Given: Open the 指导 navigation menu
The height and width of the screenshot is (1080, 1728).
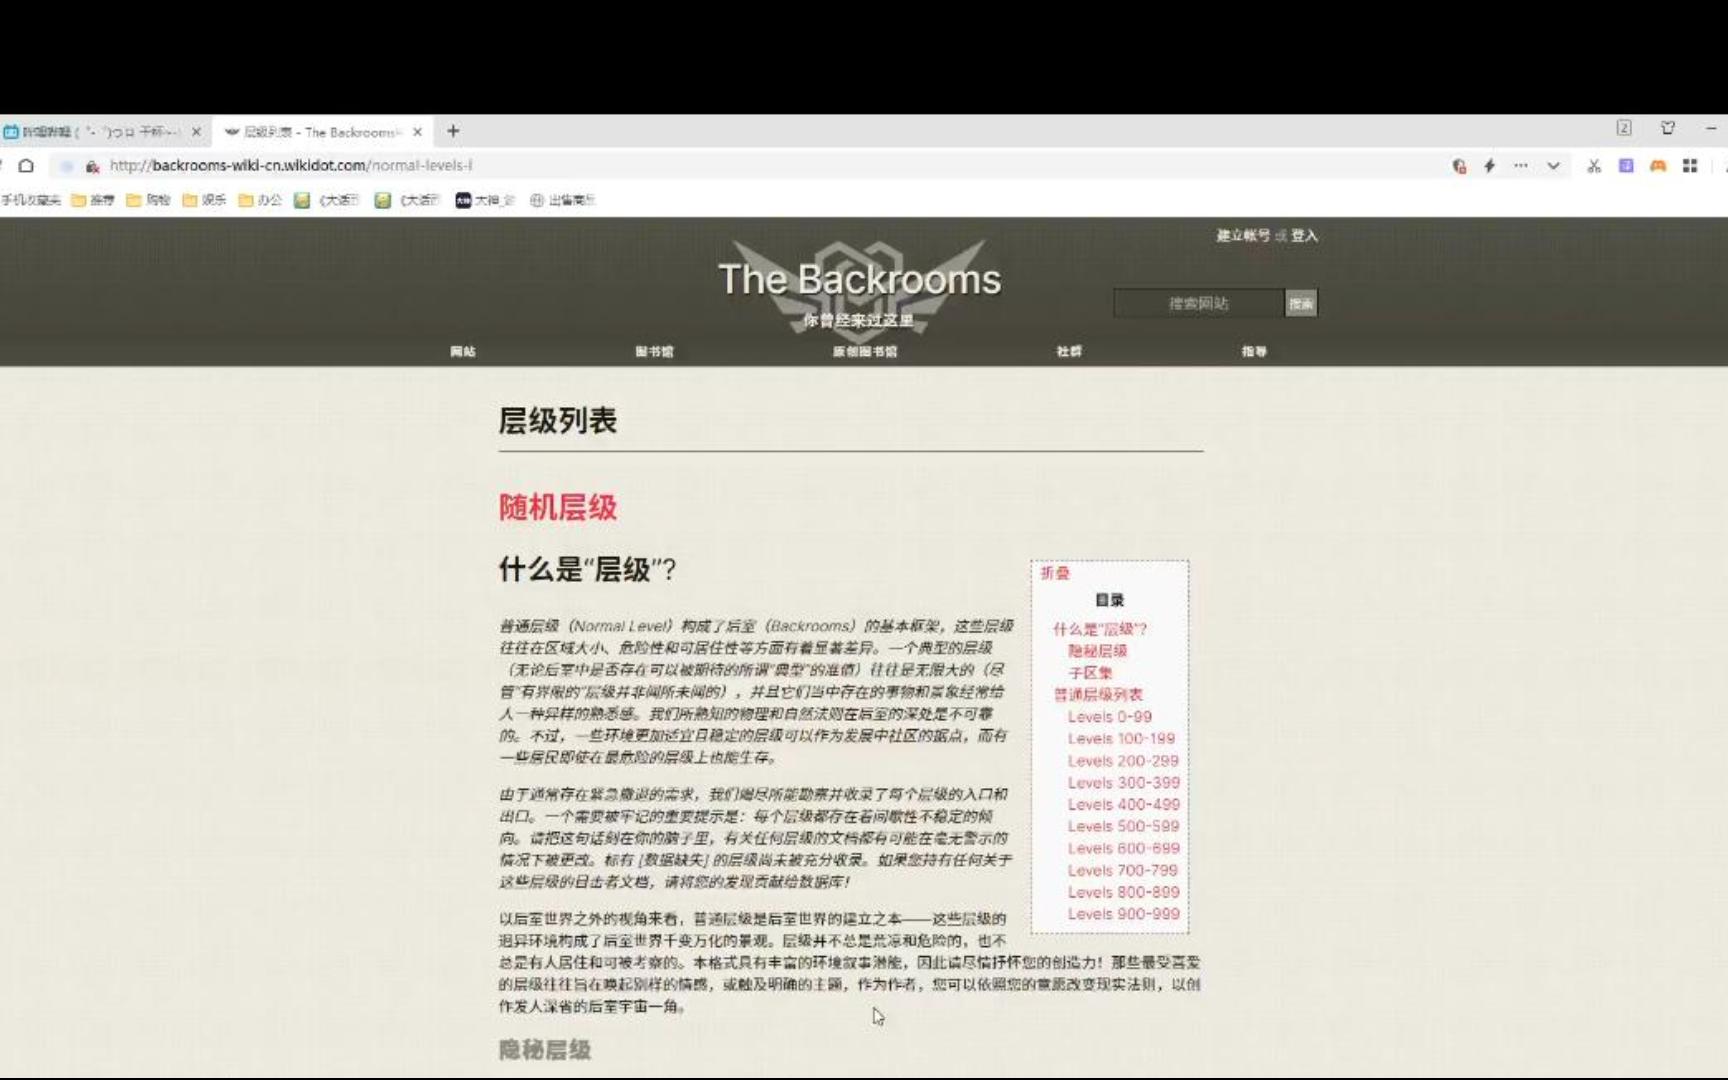Looking at the screenshot, I should [x=1254, y=352].
